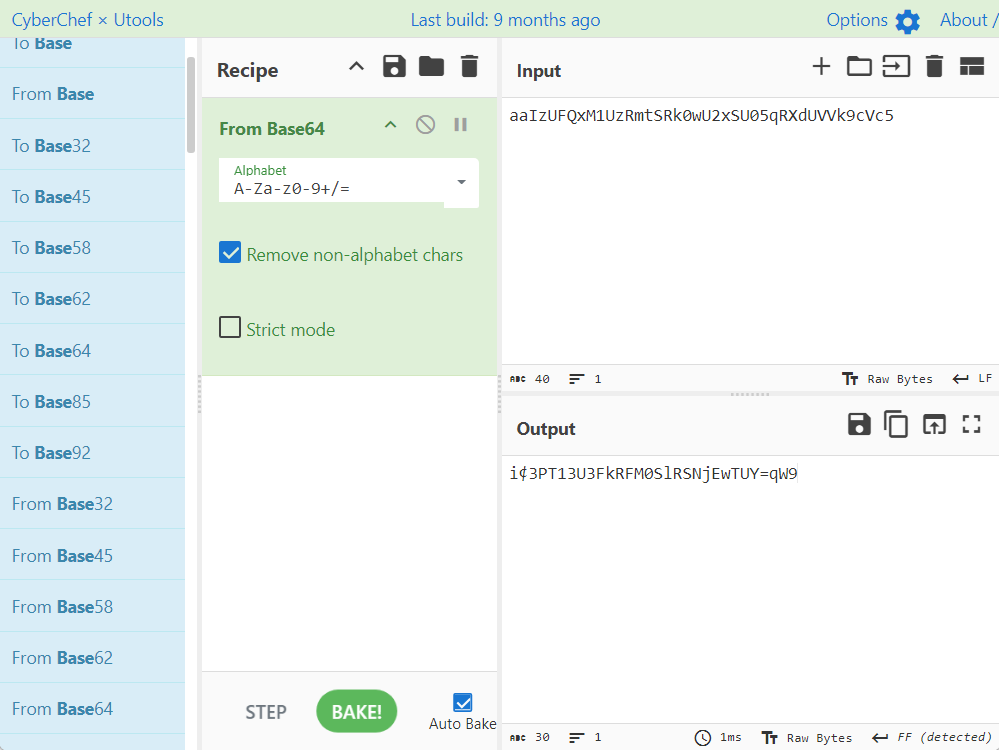Click the 1ms bake time indicator
Screen dimensions: 999x750
(x=718, y=737)
